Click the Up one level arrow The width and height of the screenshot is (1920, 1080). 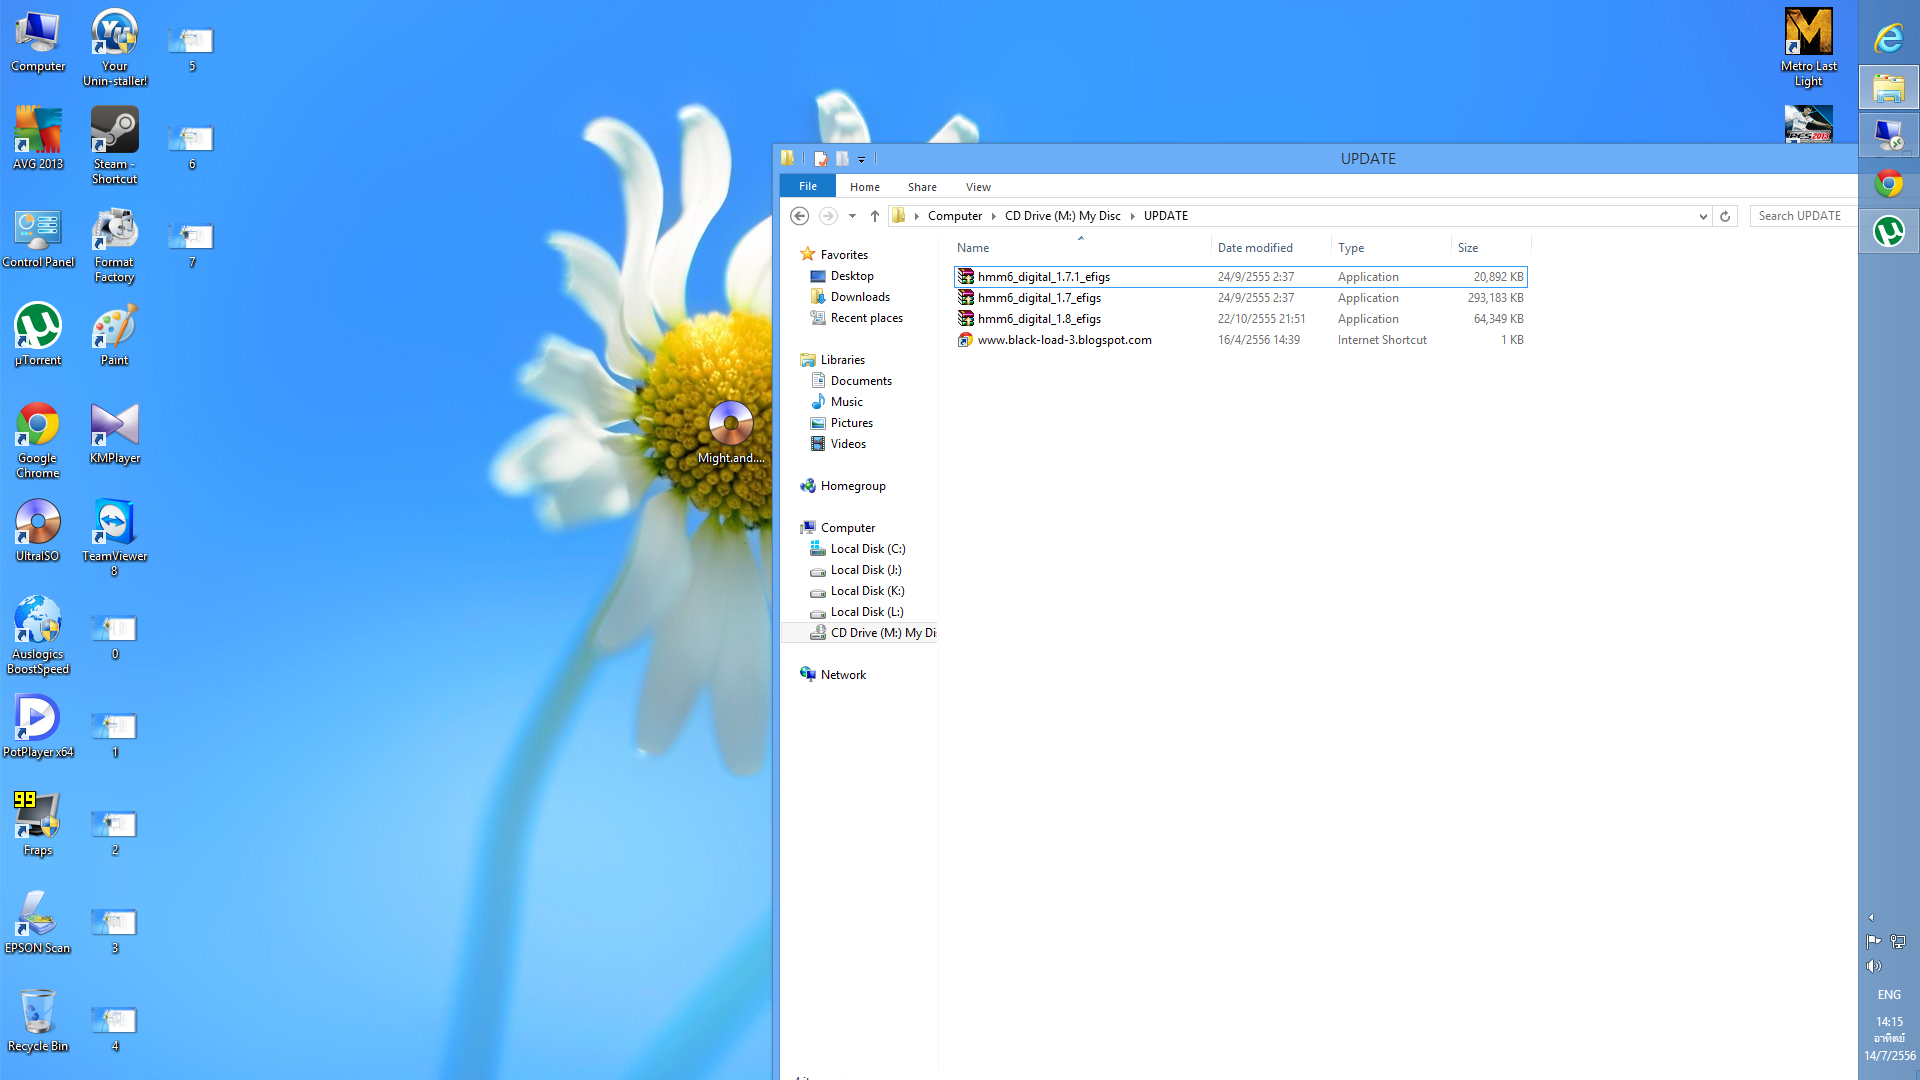[875, 216]
